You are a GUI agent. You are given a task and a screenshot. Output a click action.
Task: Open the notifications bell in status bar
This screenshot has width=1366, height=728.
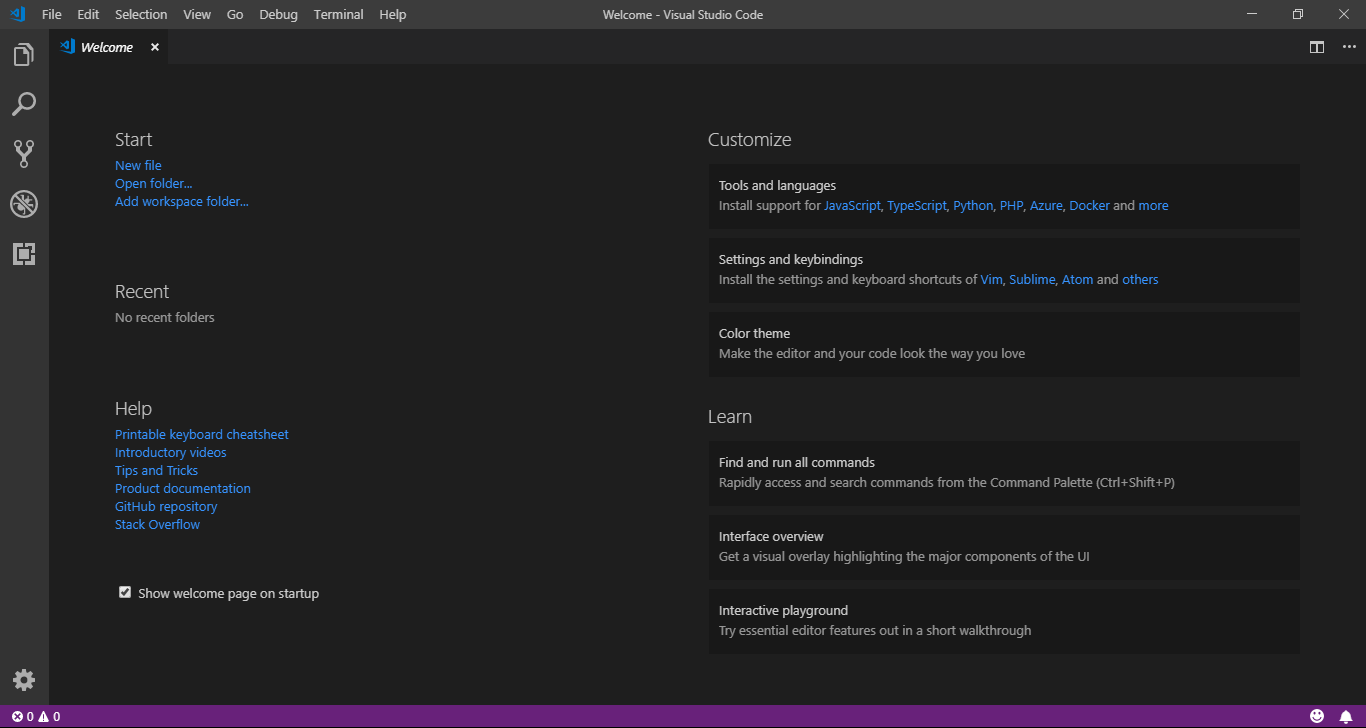[x=1346, y=716]
